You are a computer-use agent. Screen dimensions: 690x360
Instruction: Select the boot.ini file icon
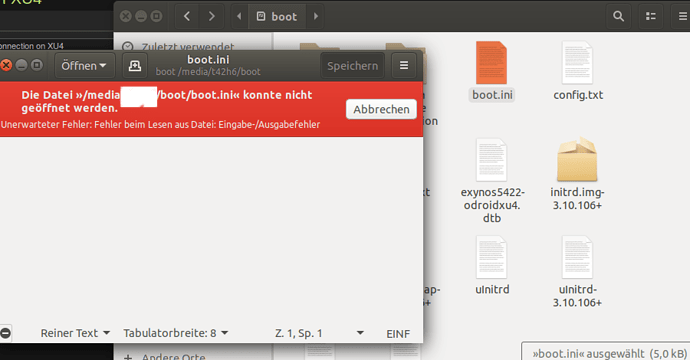492,63
